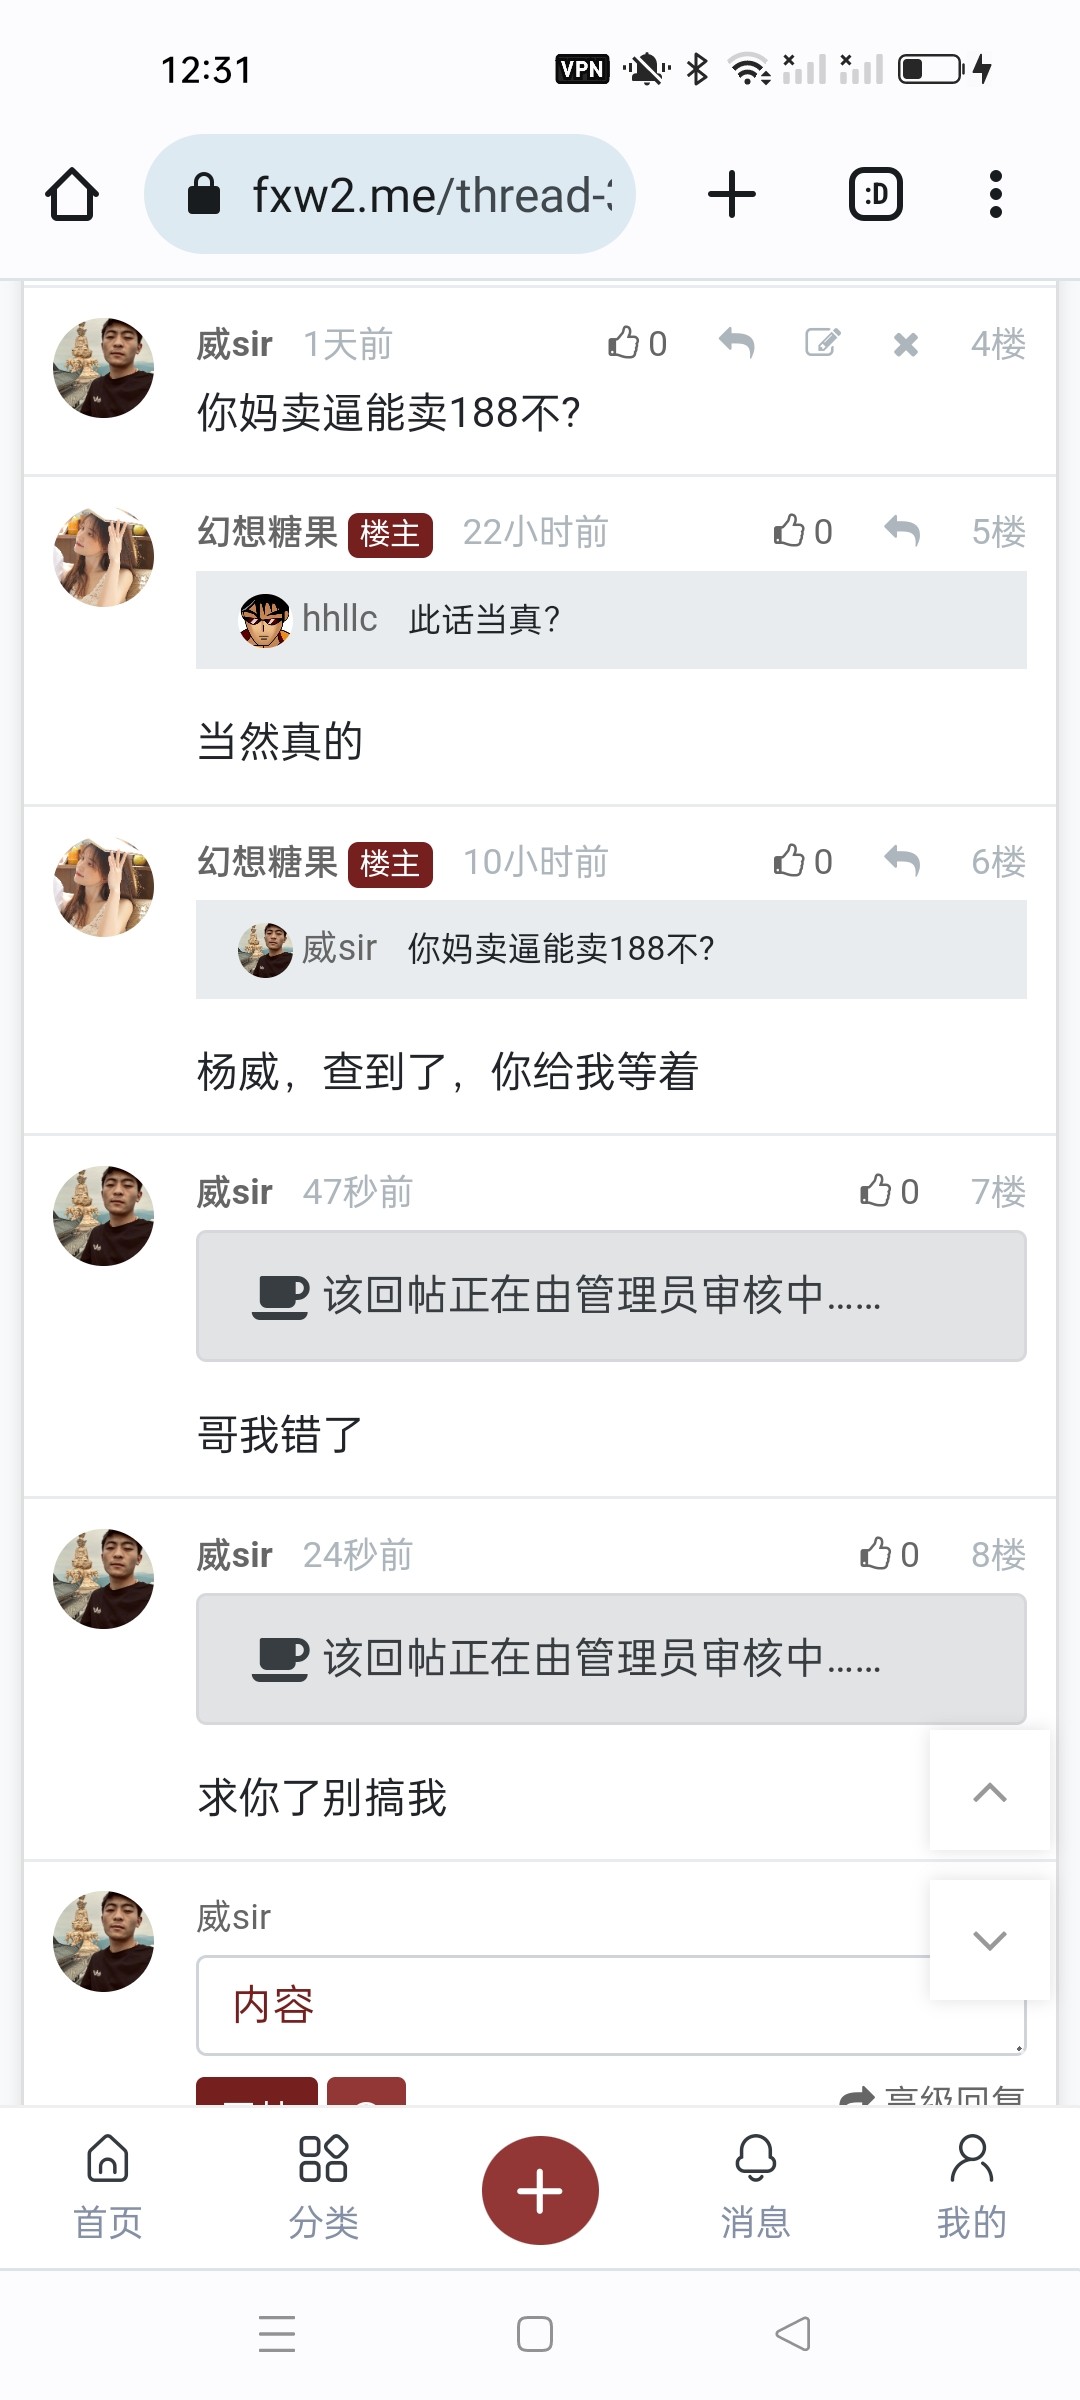Edit the 4楼 post
1080x2400 pixels.
pos(822,343)
